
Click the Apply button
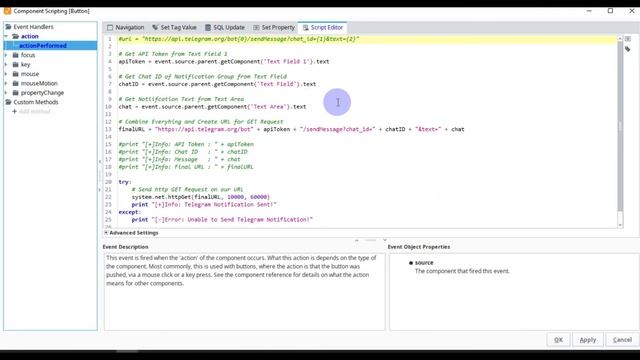tap(588, 340)
